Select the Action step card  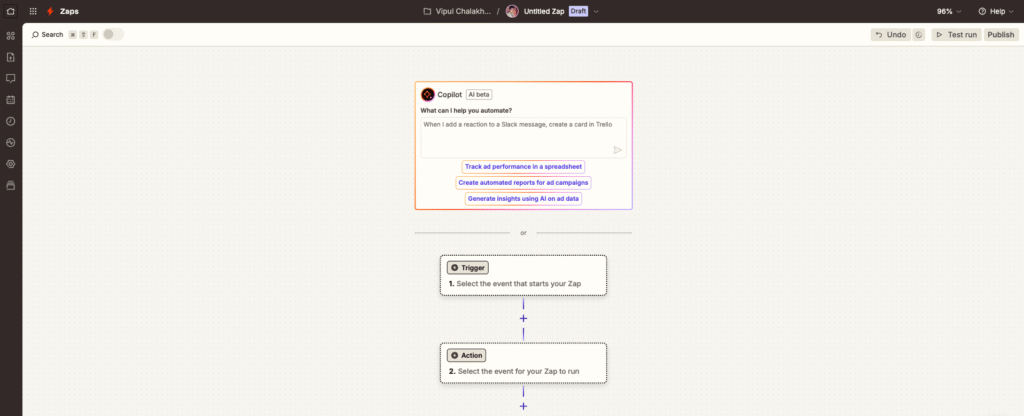point(523,363)
